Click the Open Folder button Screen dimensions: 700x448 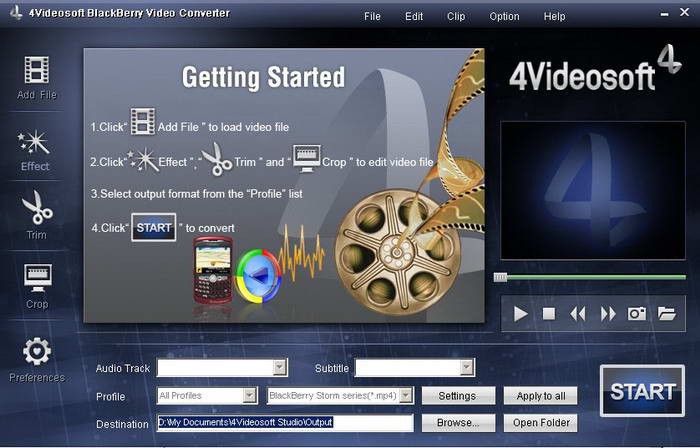pos(540,423)
